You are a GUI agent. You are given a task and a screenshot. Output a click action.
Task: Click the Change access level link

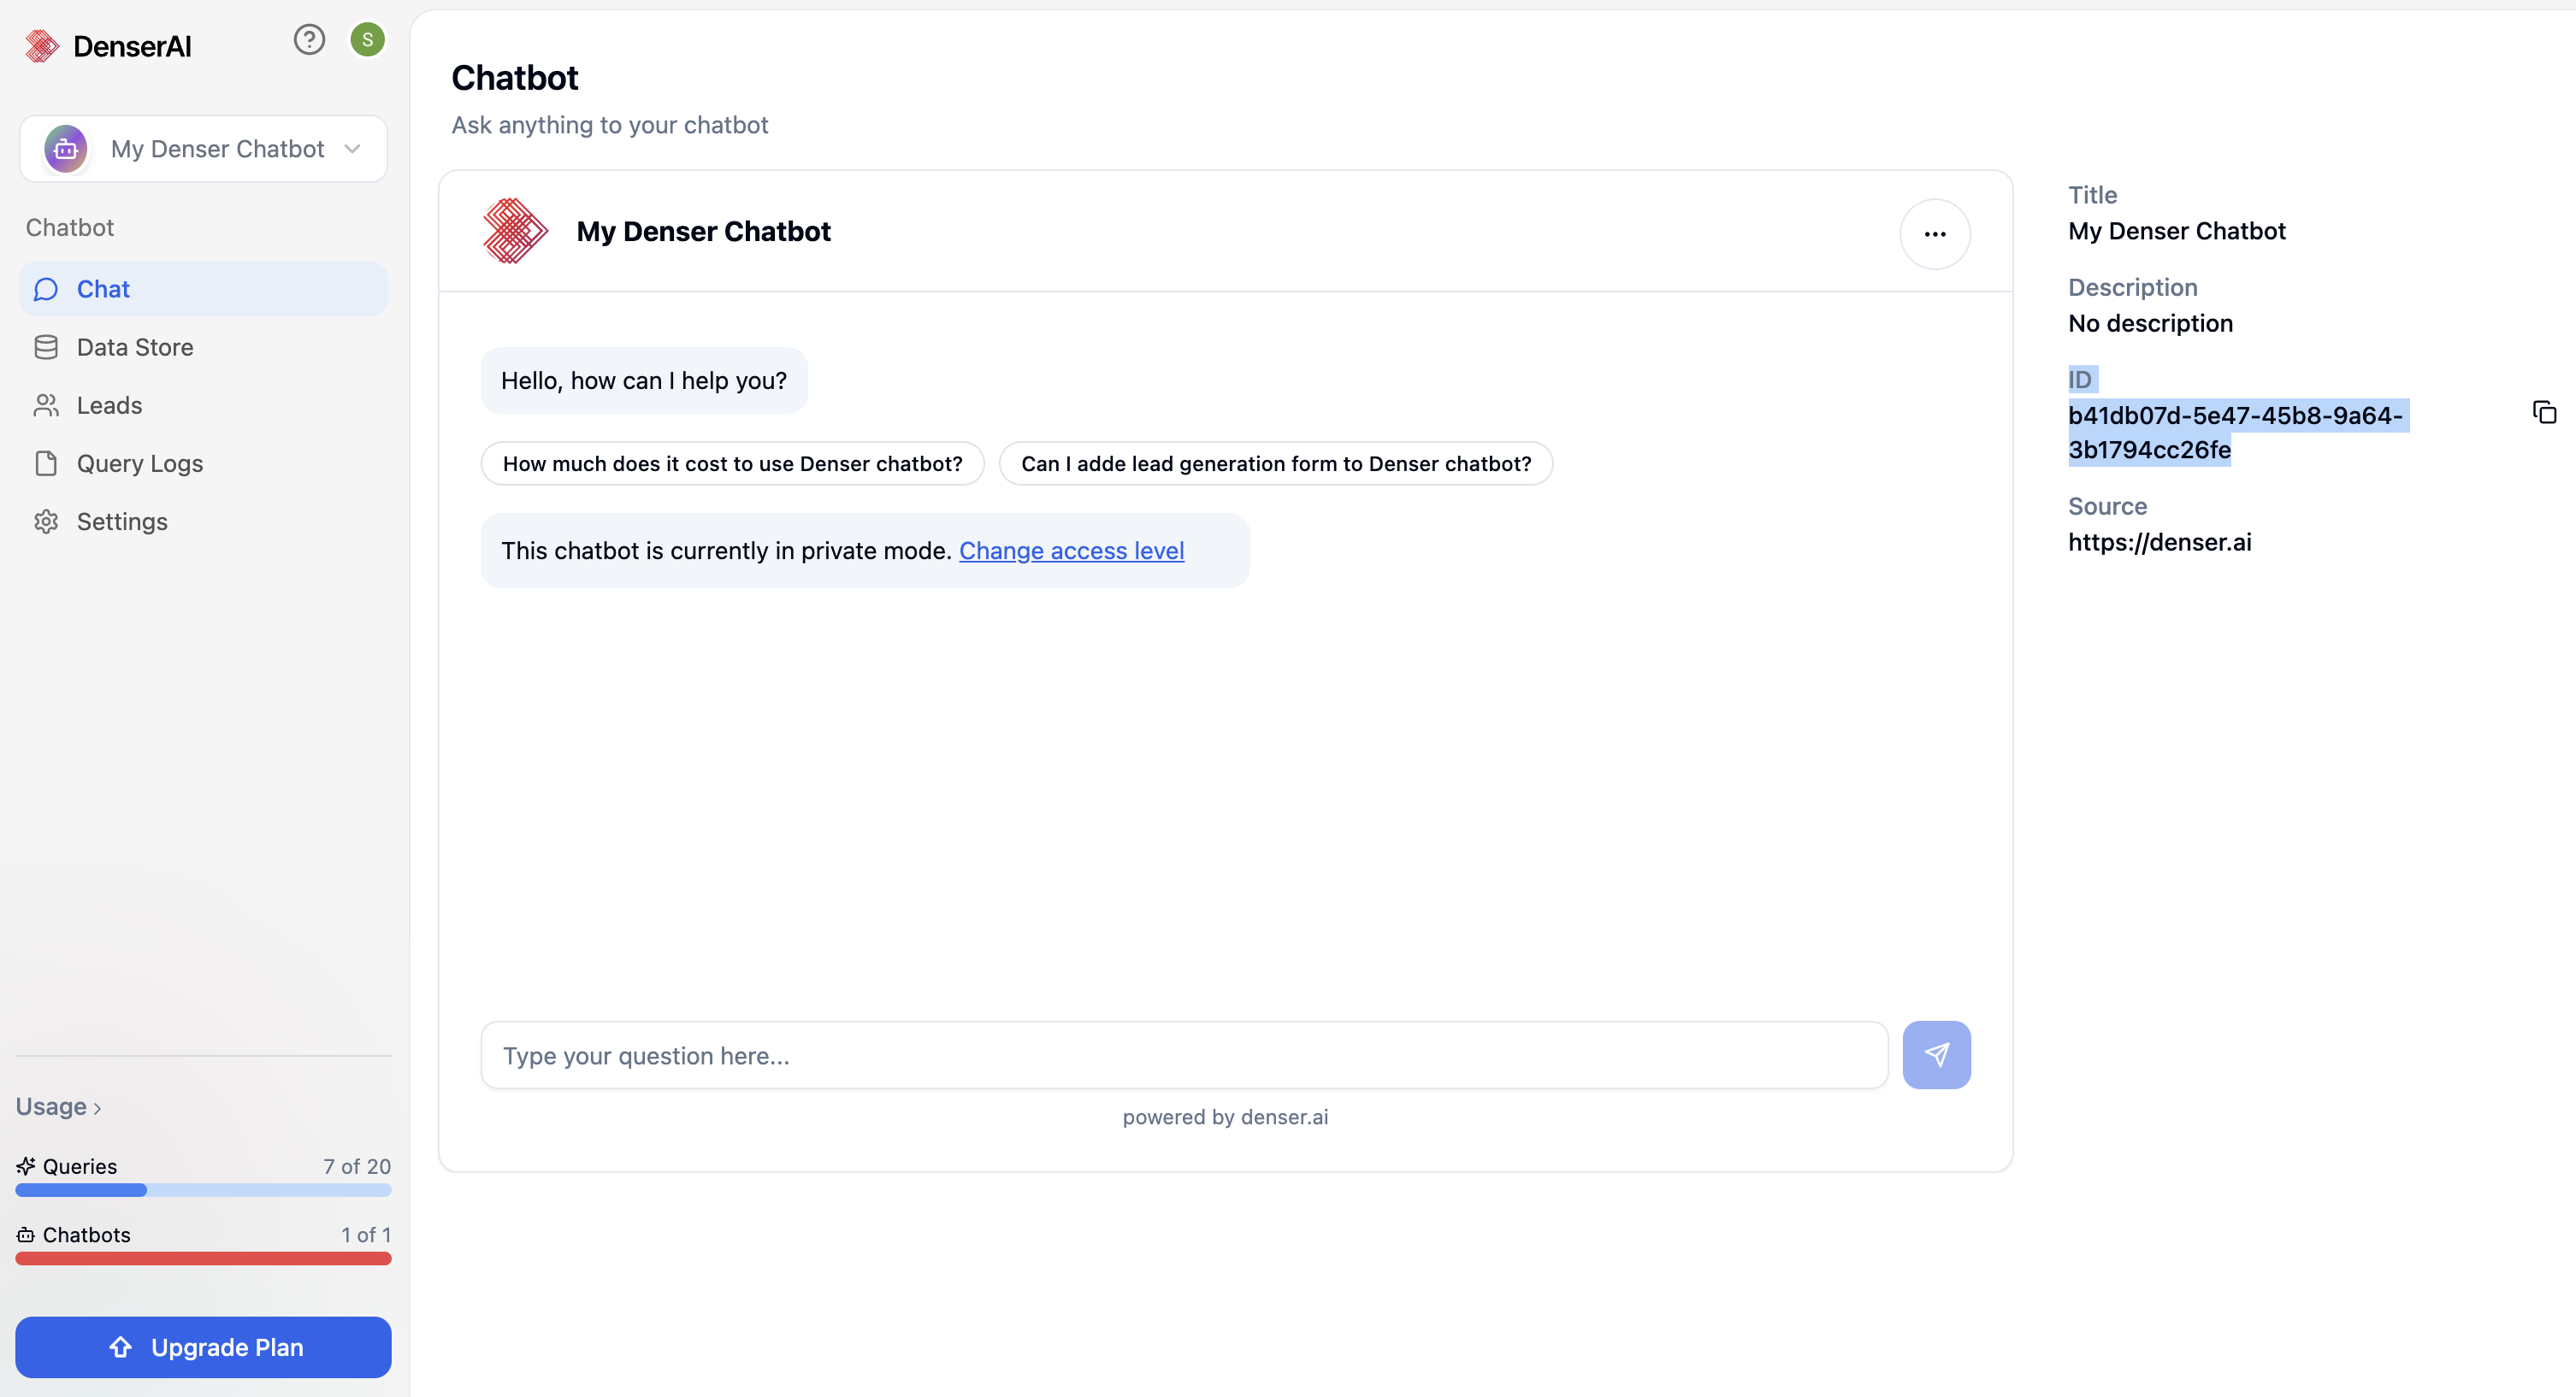1071,550
